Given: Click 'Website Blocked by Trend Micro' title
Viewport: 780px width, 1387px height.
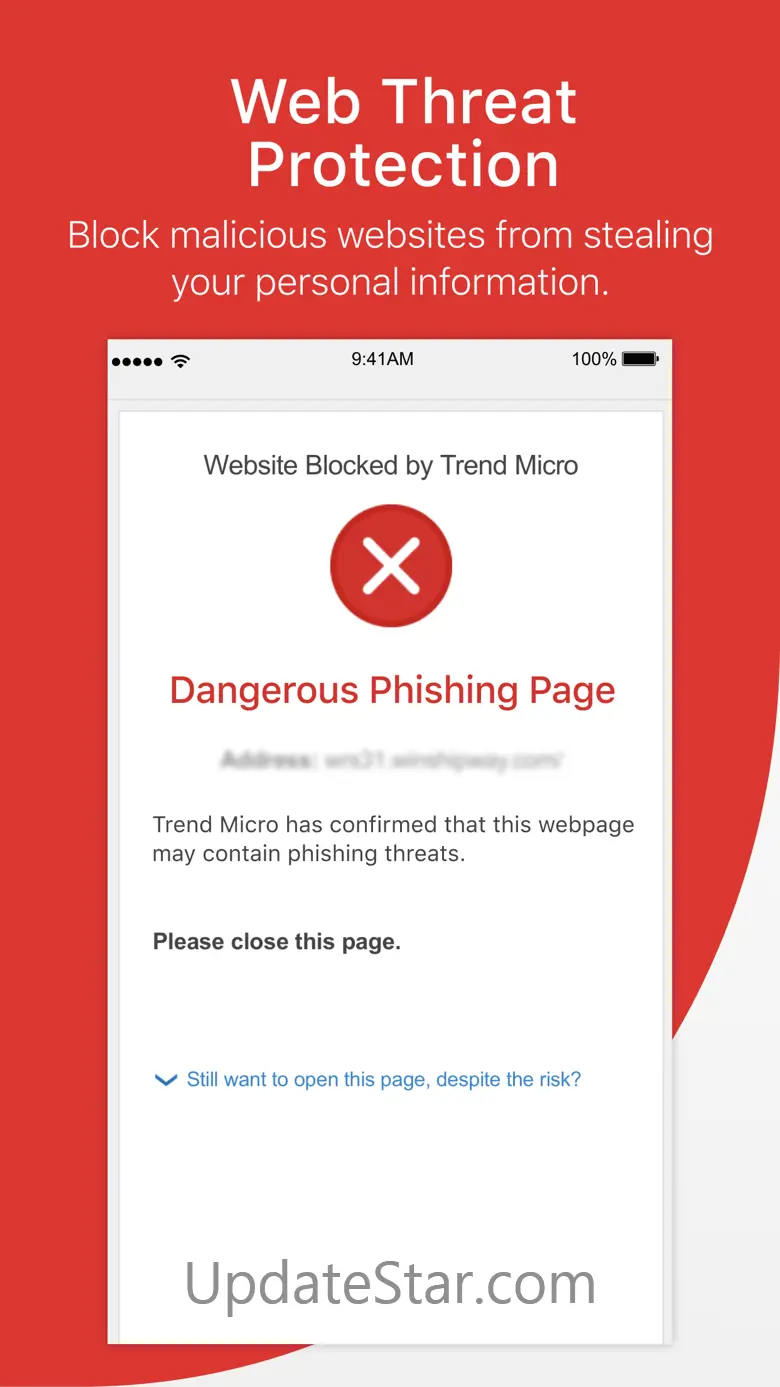Looking at the screenshot, I should [x=391, y=466].
